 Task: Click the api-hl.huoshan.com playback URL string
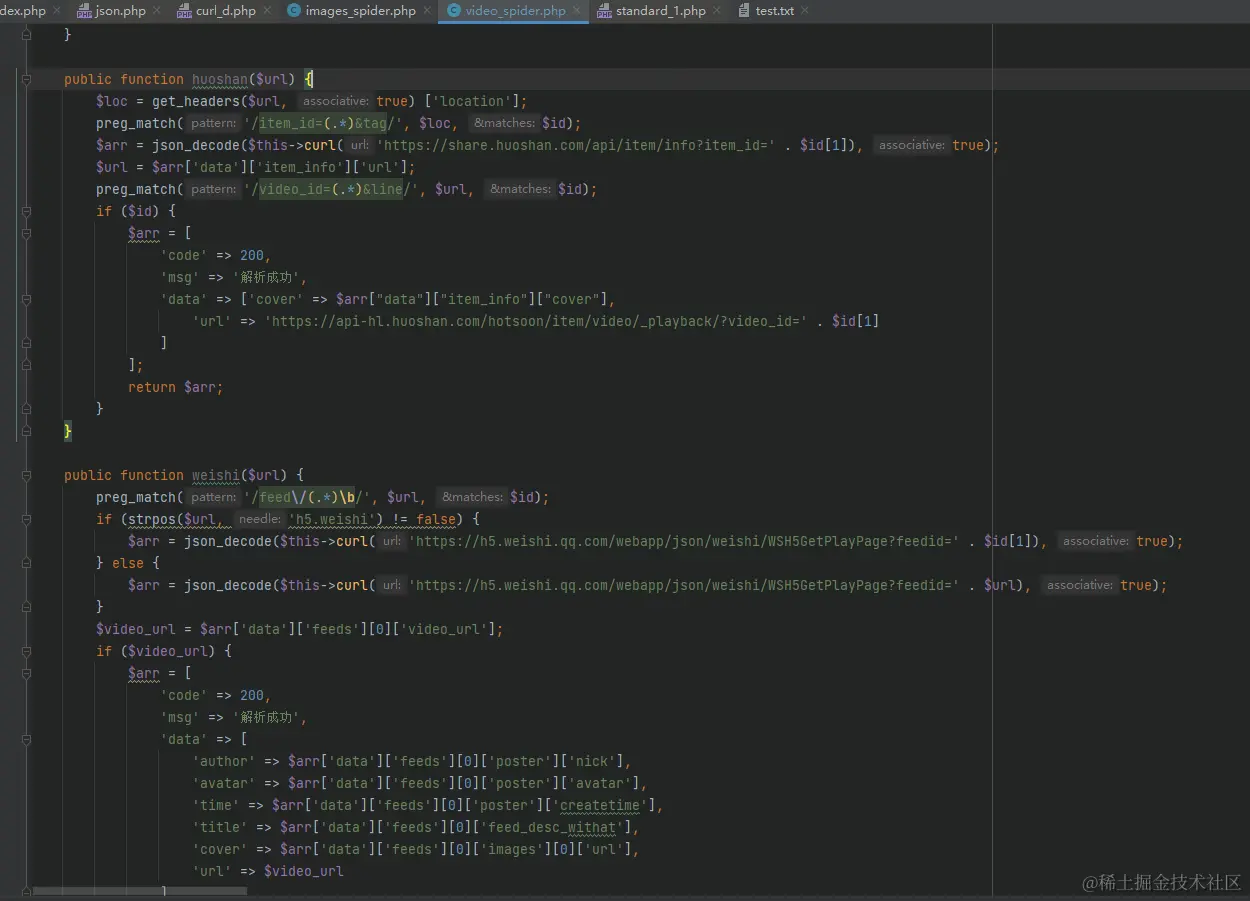[536, 321]
